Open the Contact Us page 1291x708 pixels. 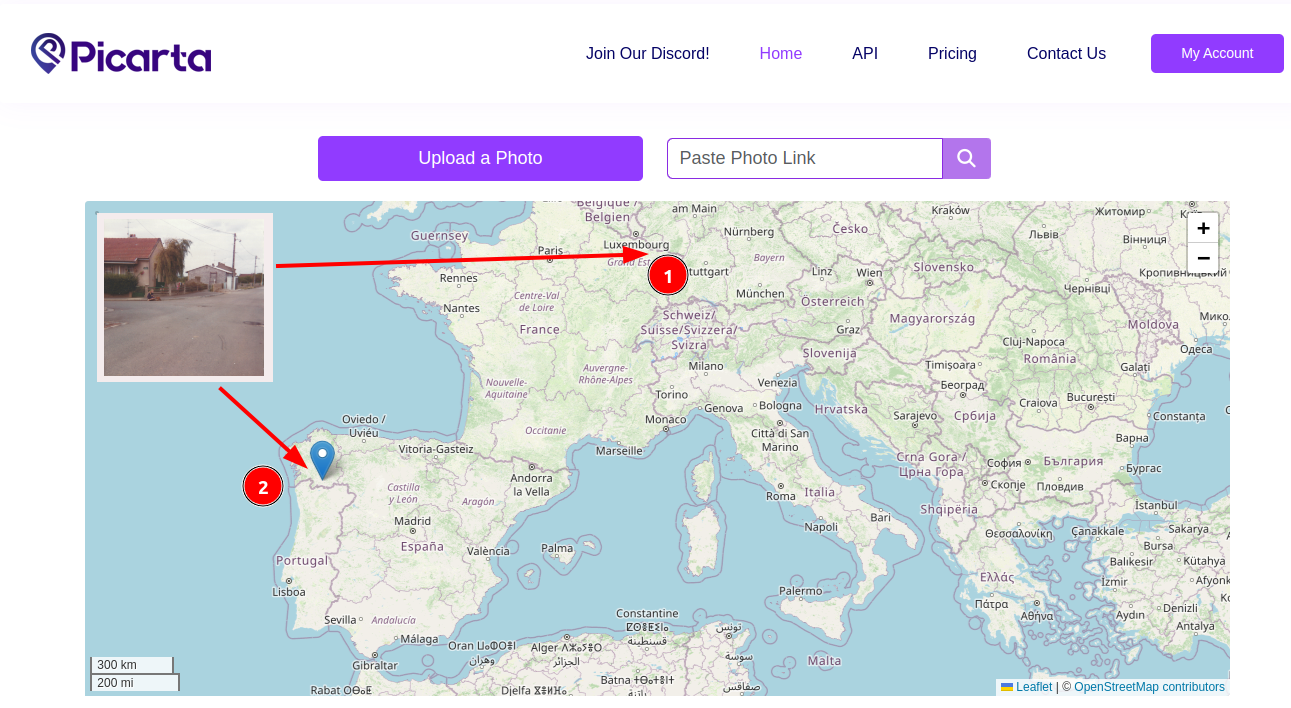[1066, 54]
